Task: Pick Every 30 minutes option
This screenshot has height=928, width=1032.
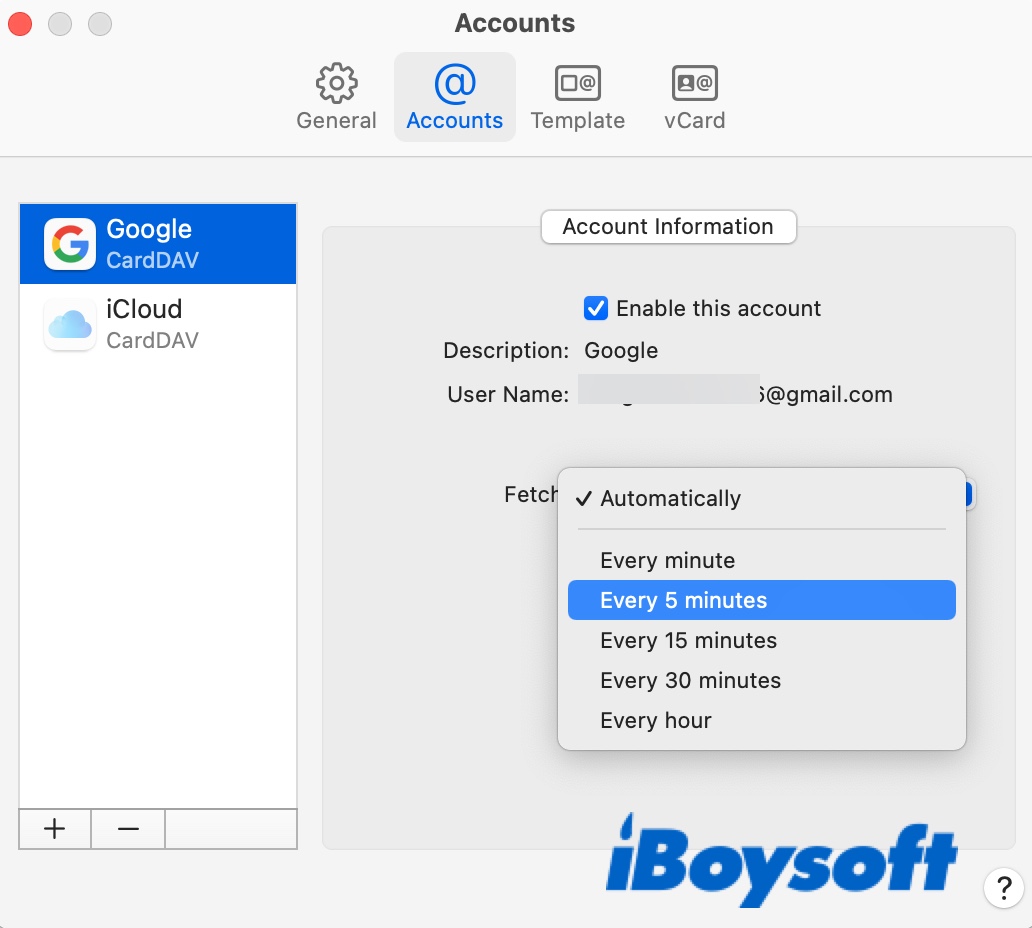Action: pos(761,681)
